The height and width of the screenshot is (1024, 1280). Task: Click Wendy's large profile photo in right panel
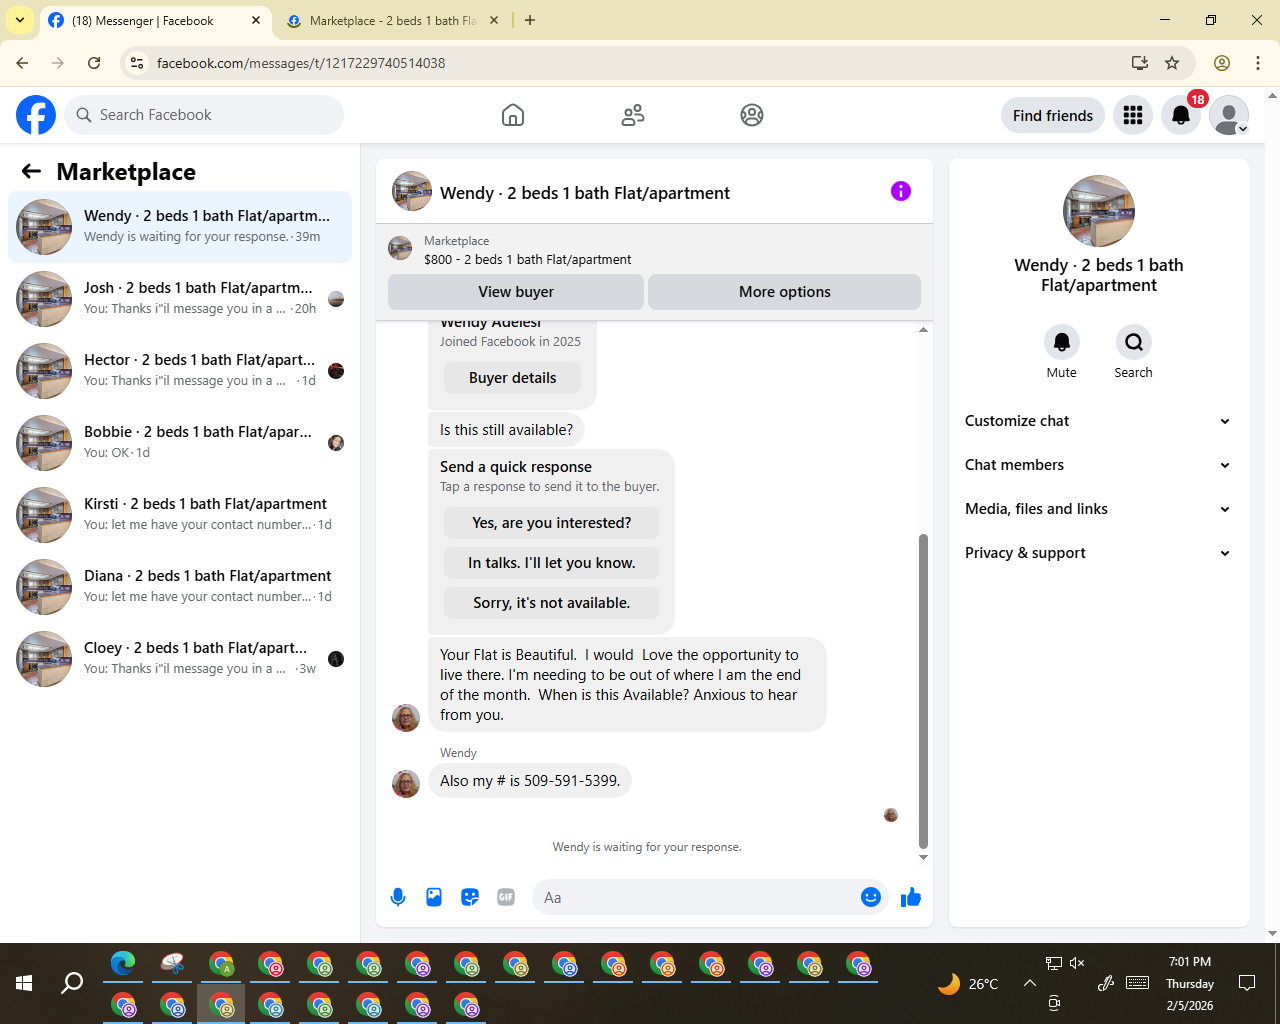[x=1099, y=211]
